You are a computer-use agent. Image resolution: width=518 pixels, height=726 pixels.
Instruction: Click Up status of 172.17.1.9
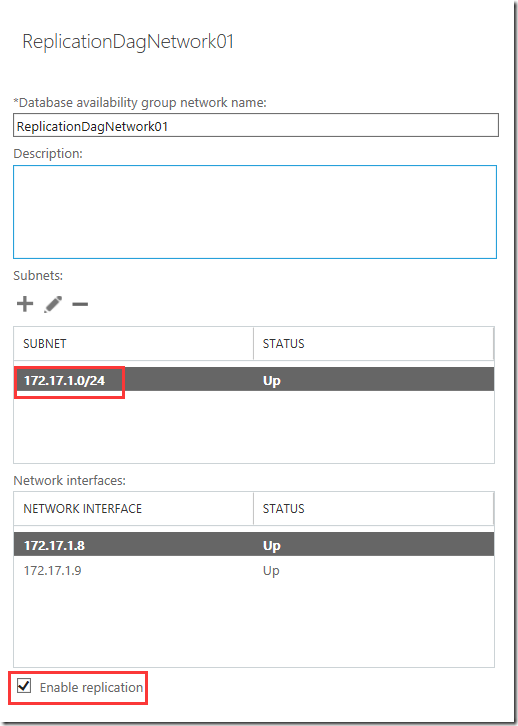(x=271, y=570)
